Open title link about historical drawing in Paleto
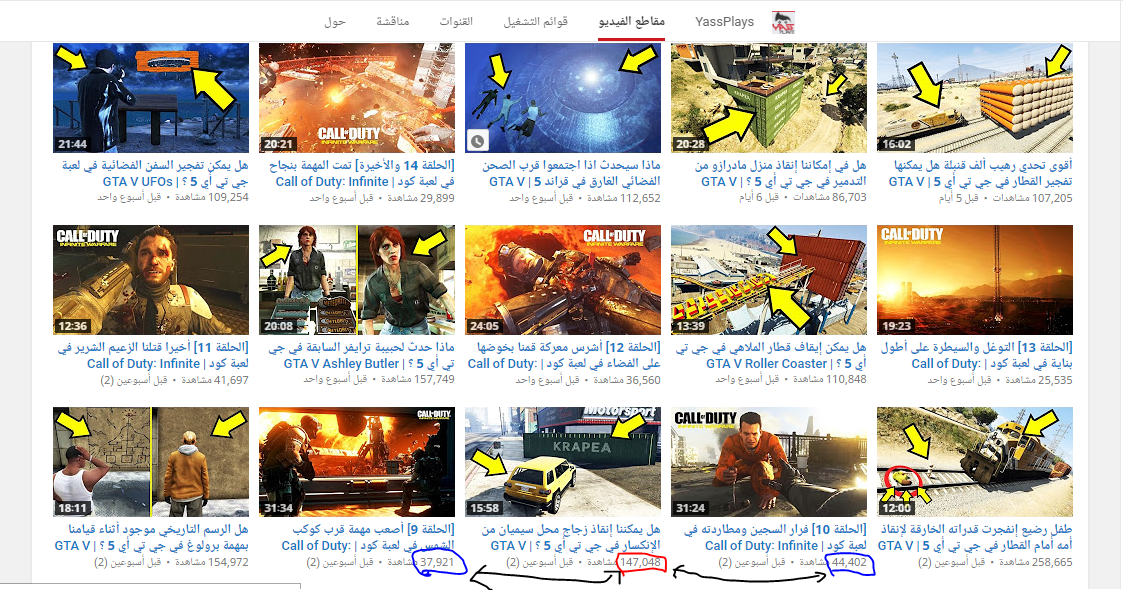Screen dimensions: 1123x590 (x=152, y=537)
